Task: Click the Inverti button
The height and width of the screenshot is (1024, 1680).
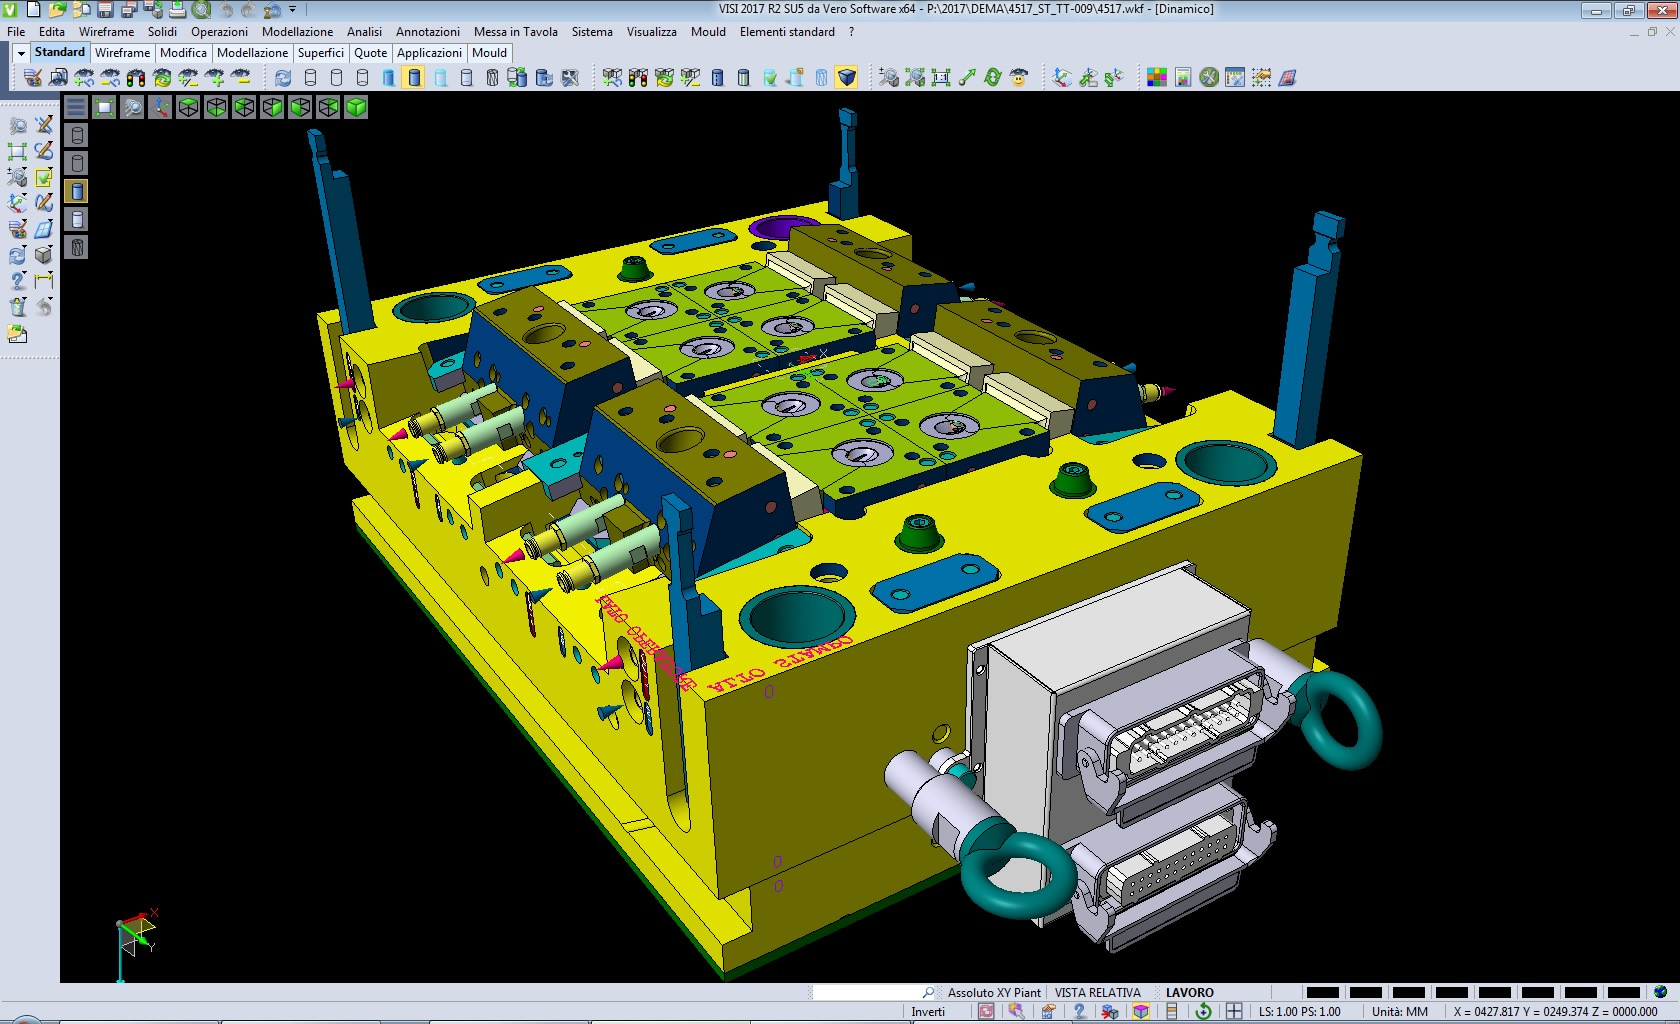Action: (x=928, y=1012)
